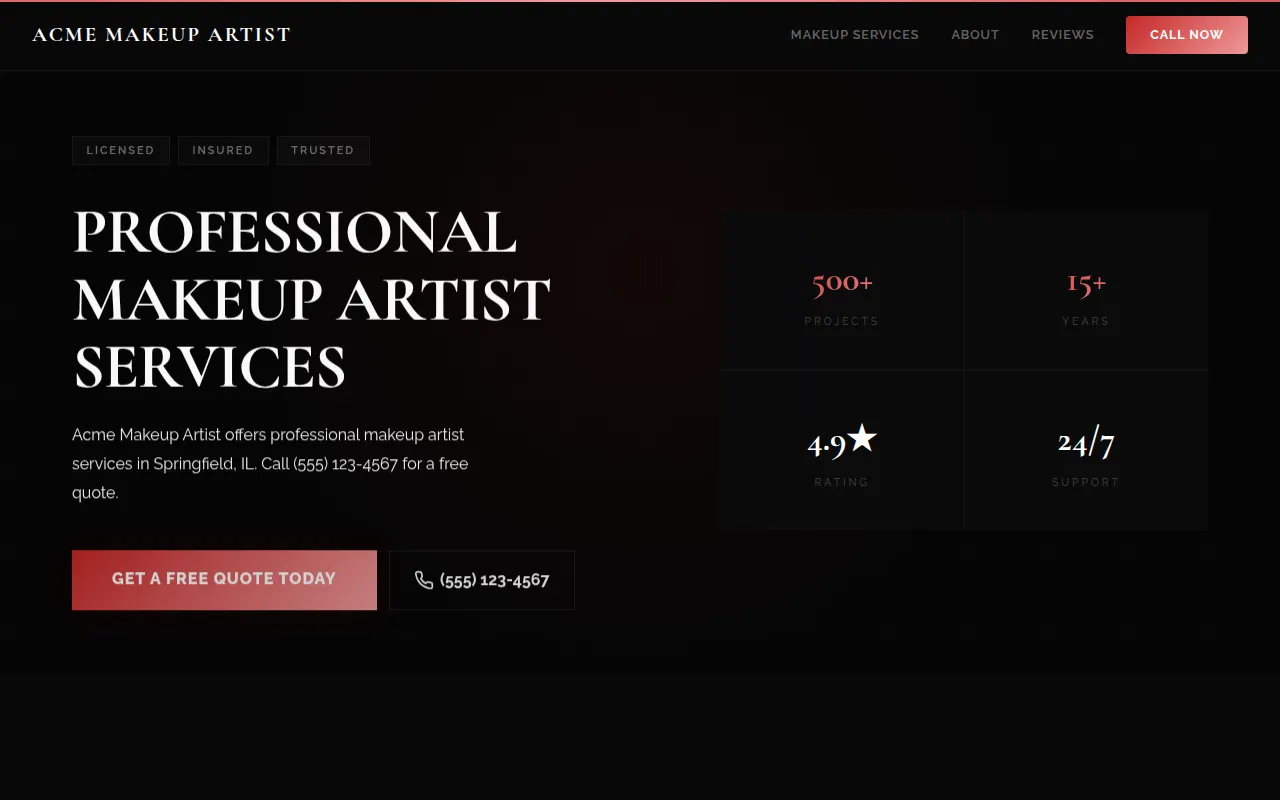Click the 500+ PROJECTS stat card
This screenshot has height=800, width=1280.
tap(842, 290)
